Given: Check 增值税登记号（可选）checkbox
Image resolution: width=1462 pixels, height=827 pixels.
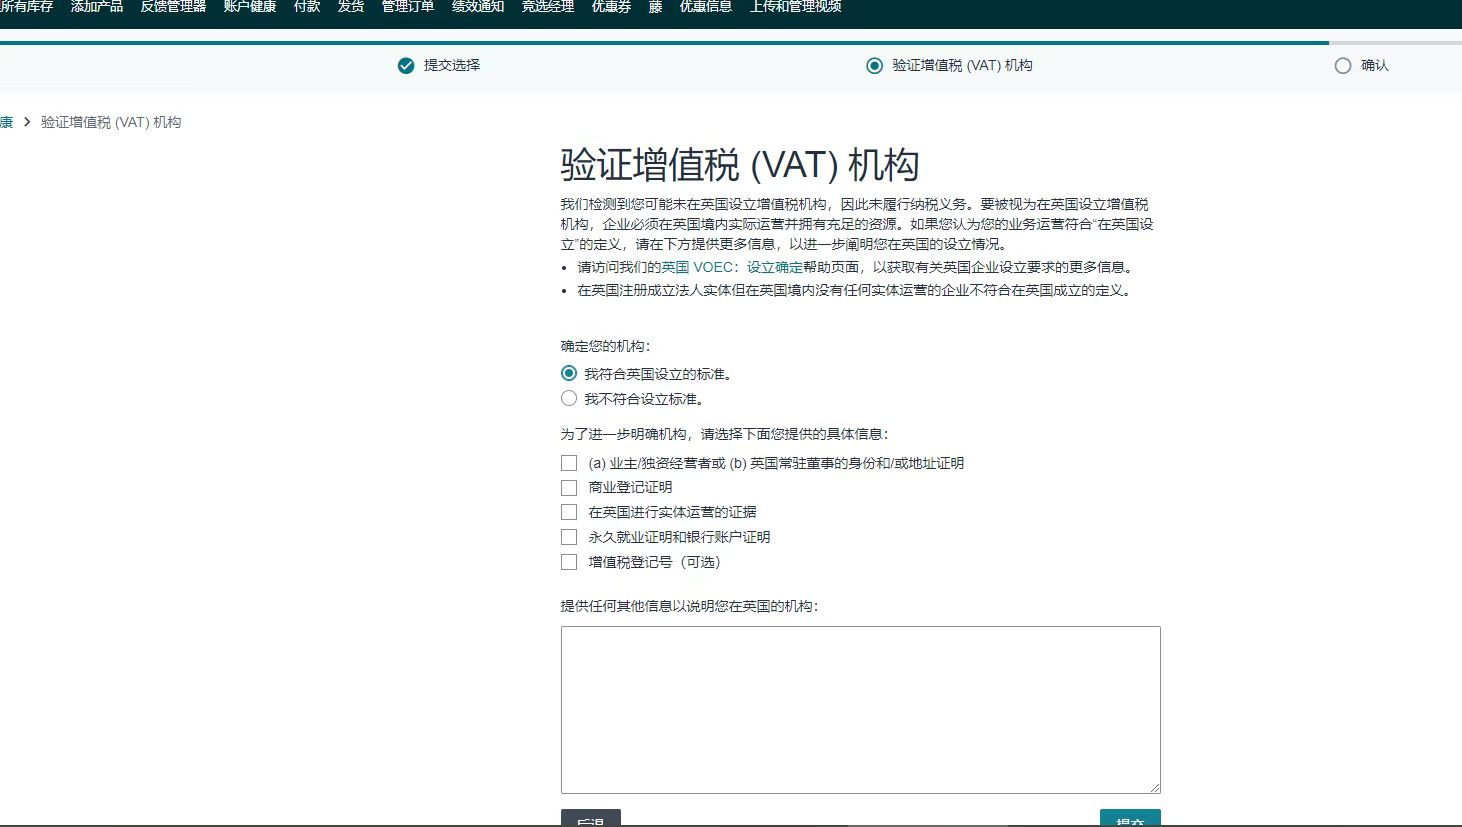Looking at the screenshot, I should click(x=569, y=562).
